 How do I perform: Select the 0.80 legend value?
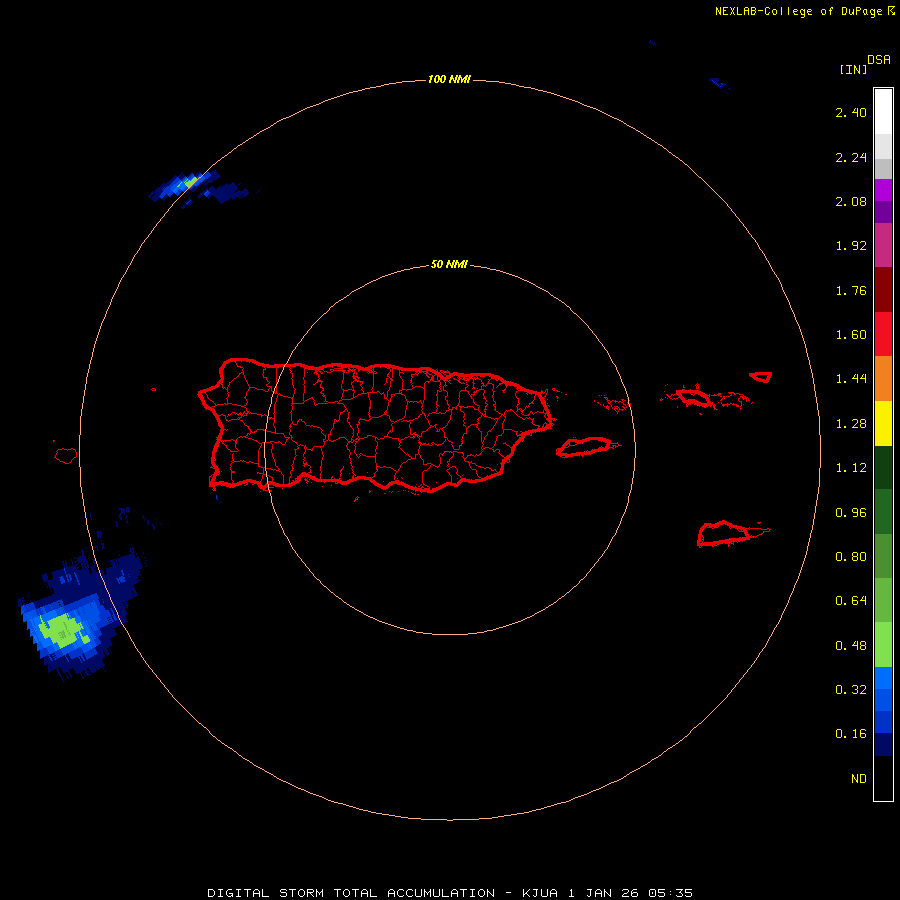click(851, 557)
